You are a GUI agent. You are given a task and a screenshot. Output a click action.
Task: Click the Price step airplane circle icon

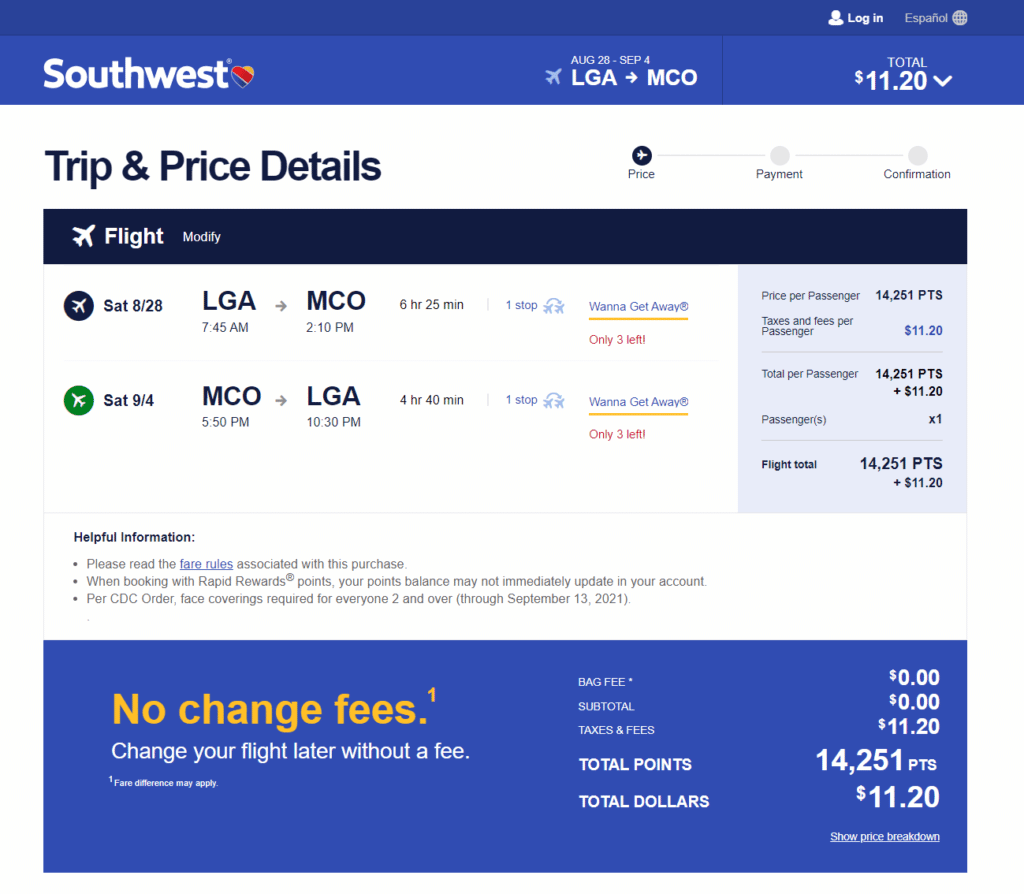click(641, 155)
